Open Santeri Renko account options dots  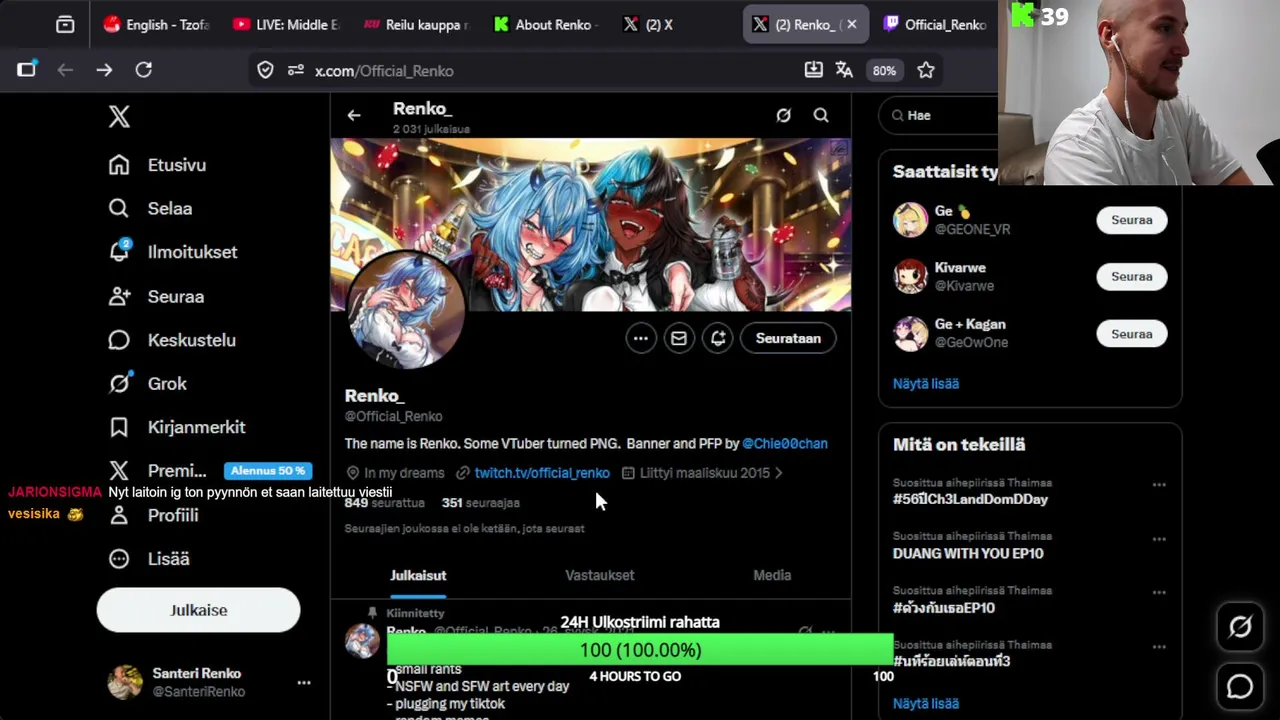tap(304, 683)
